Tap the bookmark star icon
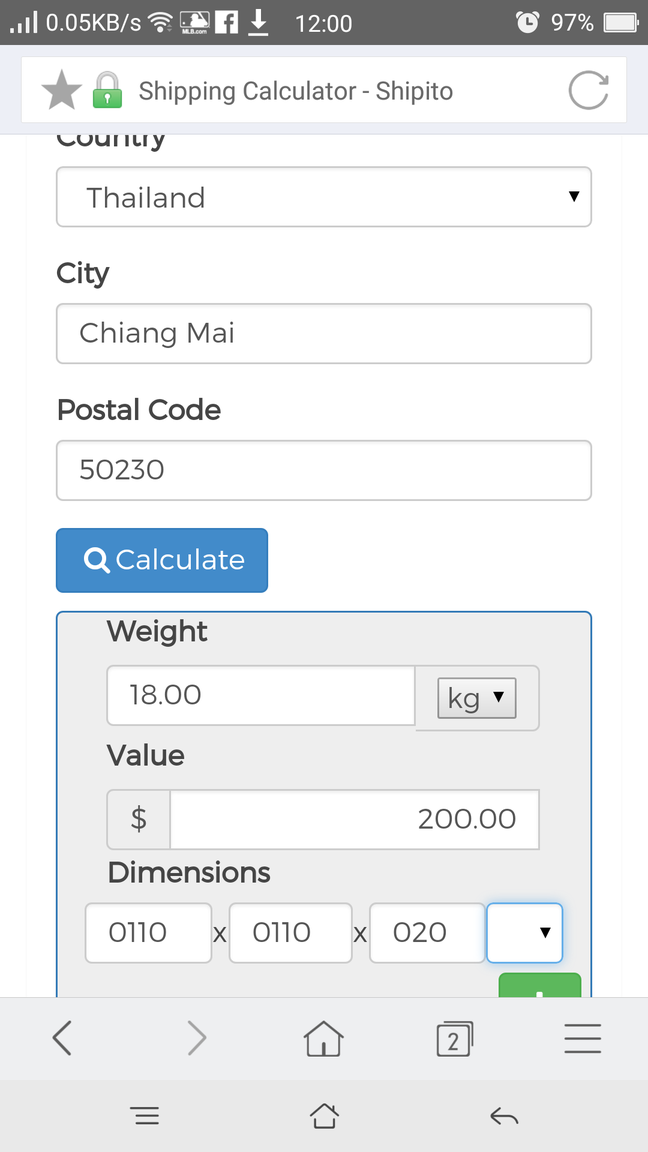This screenshot has width=648, height=1152. pyautogui.click(x=62, y=90)
